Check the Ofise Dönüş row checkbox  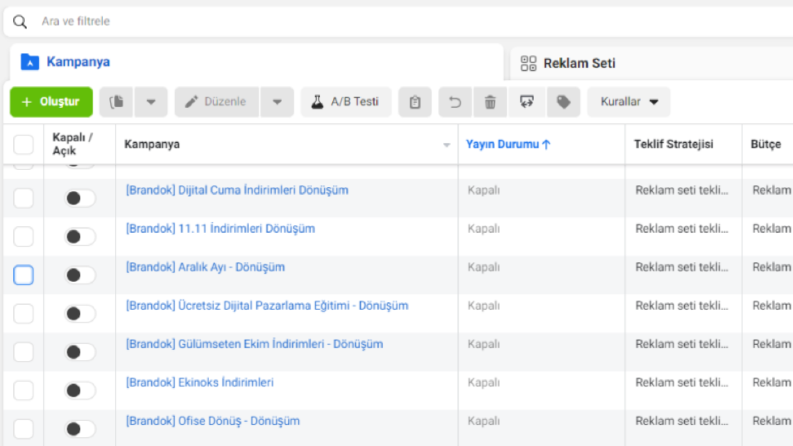point(23,429)
